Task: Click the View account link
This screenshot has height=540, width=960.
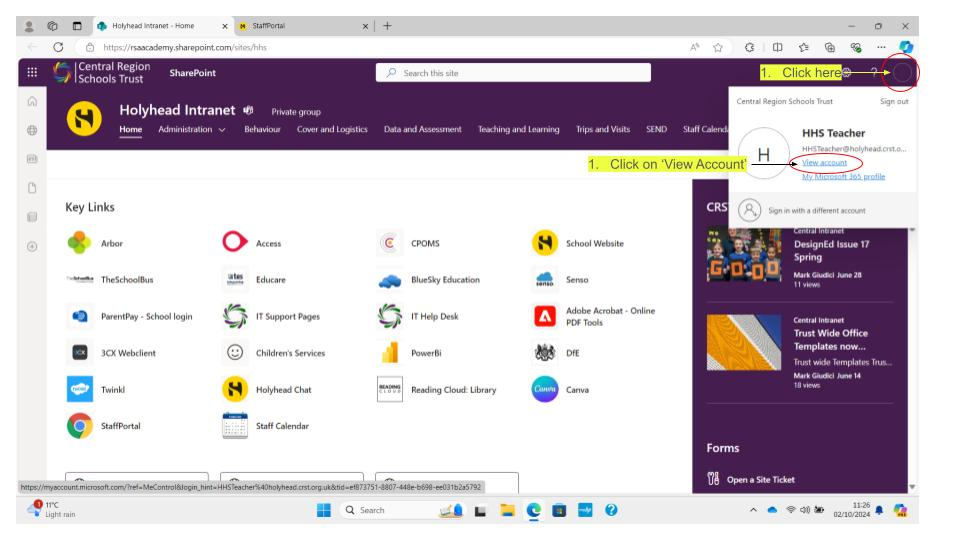Action: point(824,163)
